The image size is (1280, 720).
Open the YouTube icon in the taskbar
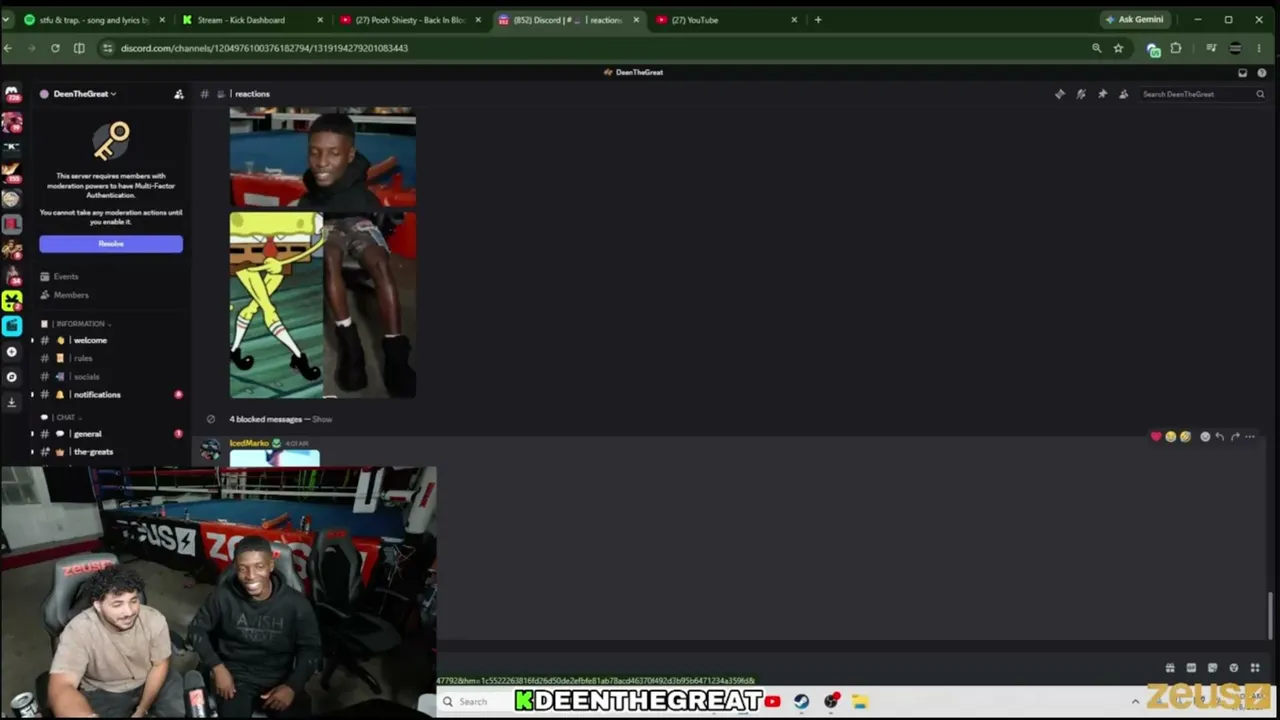772,702
